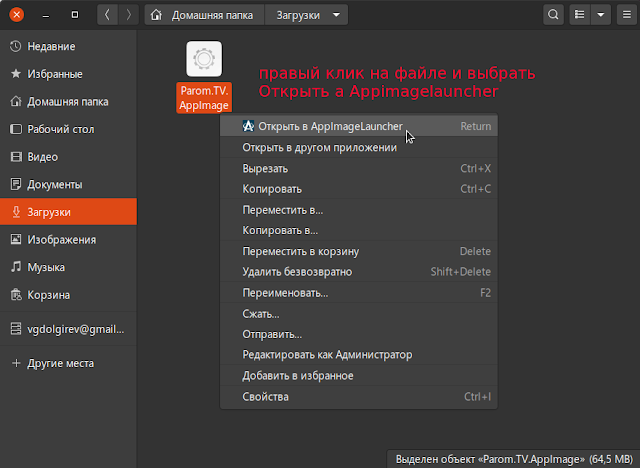Open Музыка in the sidebar
This screenshot has height=468, width=640.
69,267
